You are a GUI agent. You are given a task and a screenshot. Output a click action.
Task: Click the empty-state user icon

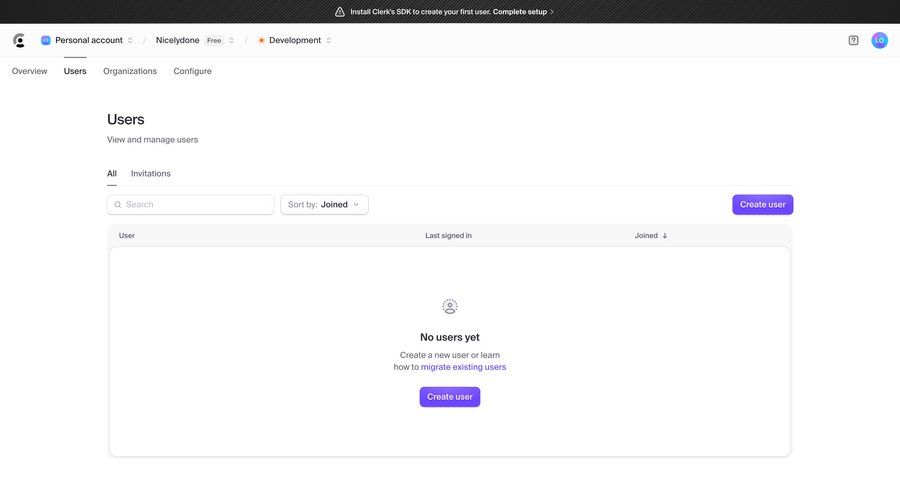click(450, 307)
